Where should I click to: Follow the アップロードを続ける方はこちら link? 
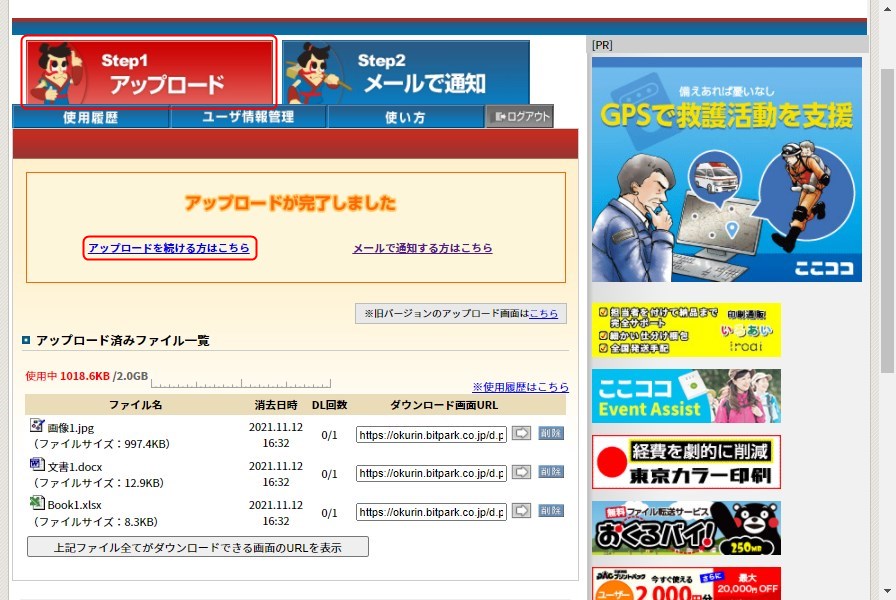(x=169, y=248)
